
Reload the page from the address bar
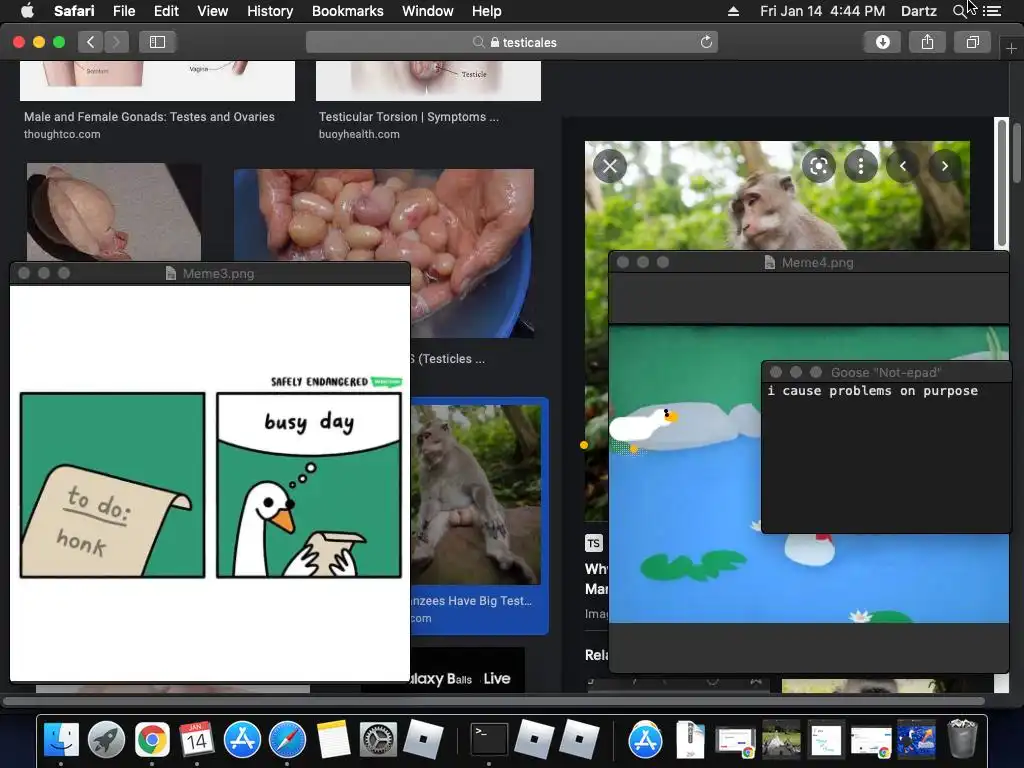tap(706, 42)
